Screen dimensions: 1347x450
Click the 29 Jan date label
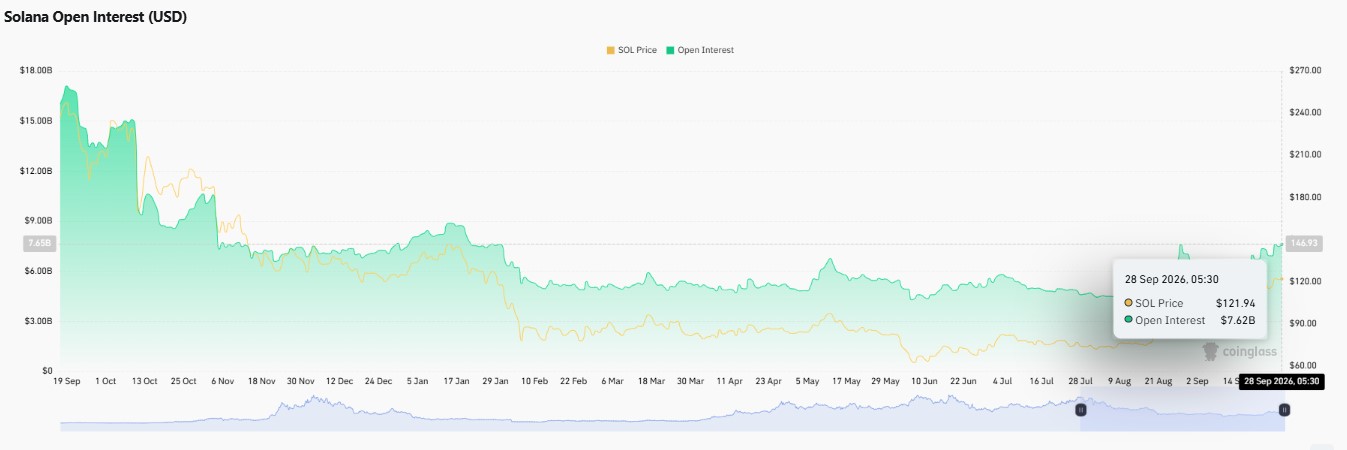coord(496,381)
